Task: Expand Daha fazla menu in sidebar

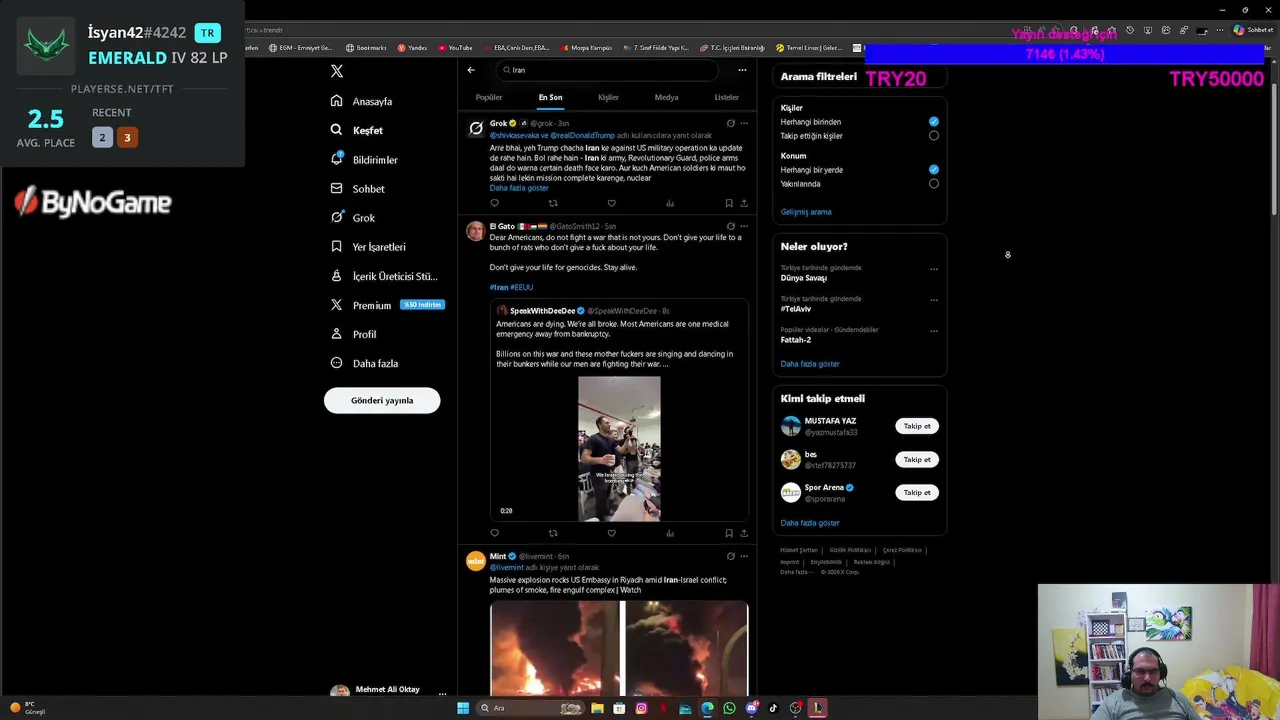Action: tap(364, 363)
